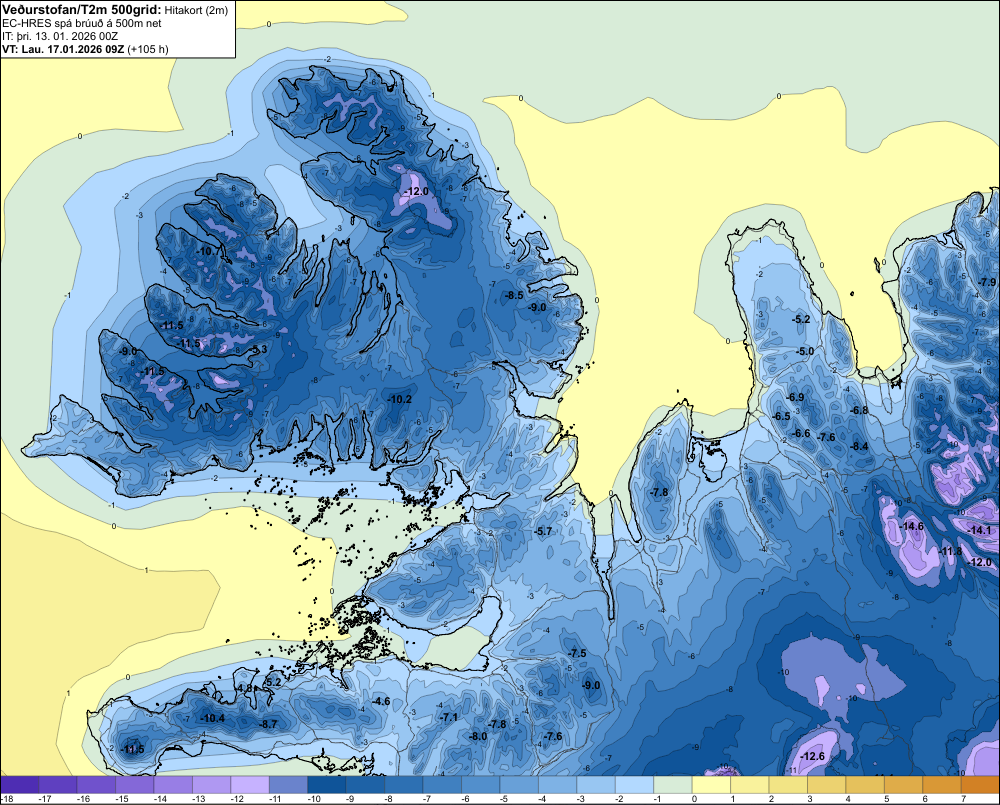The width and height of the screenshot is (1000, 805).
Task: Click the legend swatch starting at 5
Action: pyautogui.click(x=903, y=784)
